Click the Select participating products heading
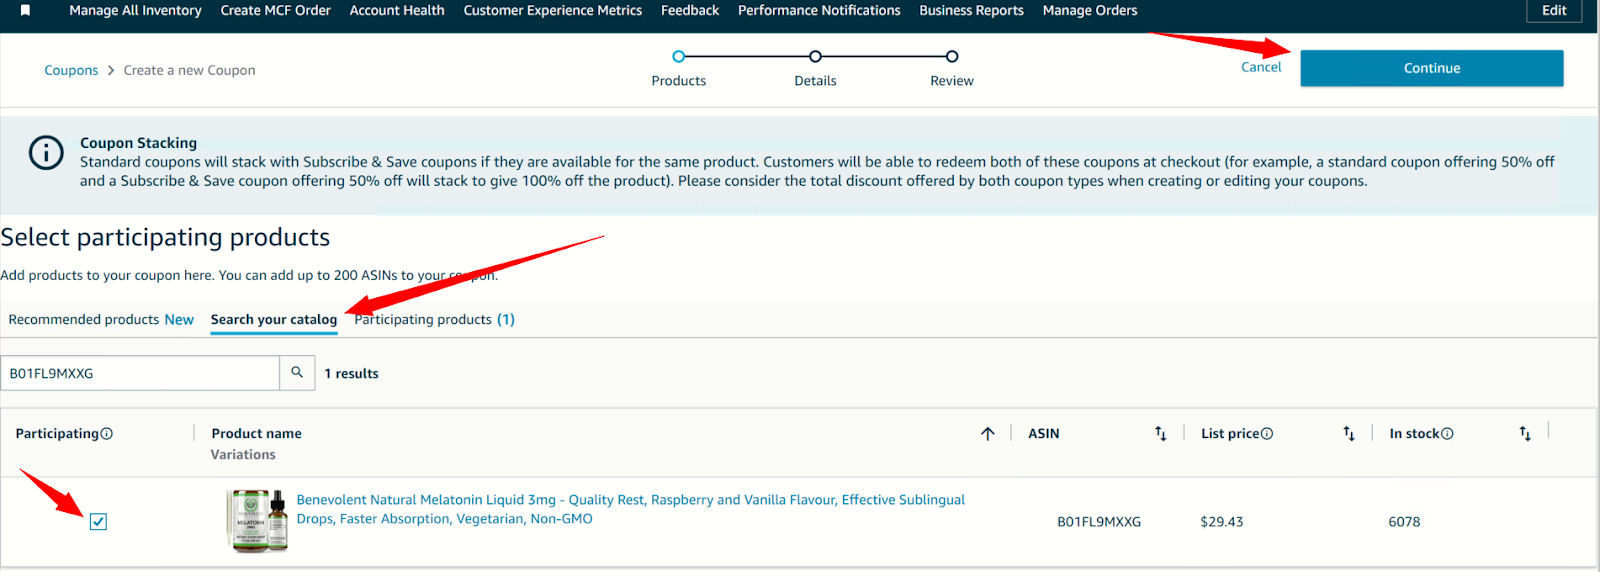The image size is (1600, 572). (x=165, y=238)
